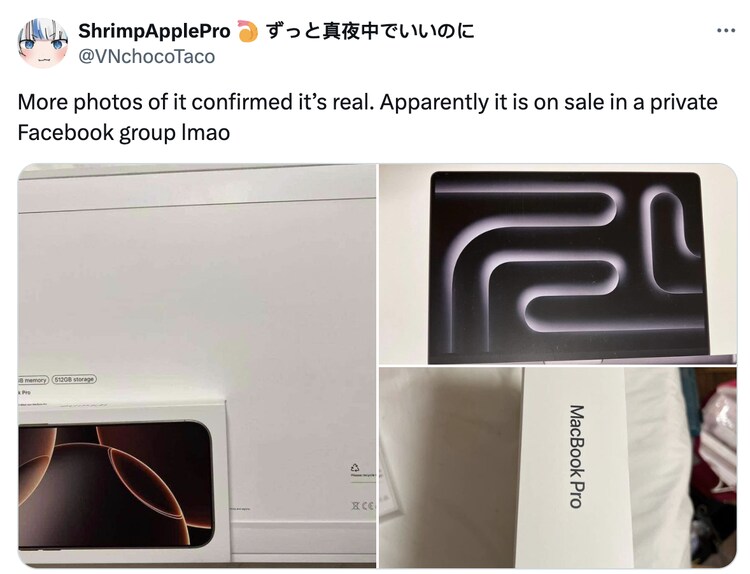Viewport: 750px width, 574px height.
Task: Click the CE mark on the box photo
Action: (x=364, y=506)
